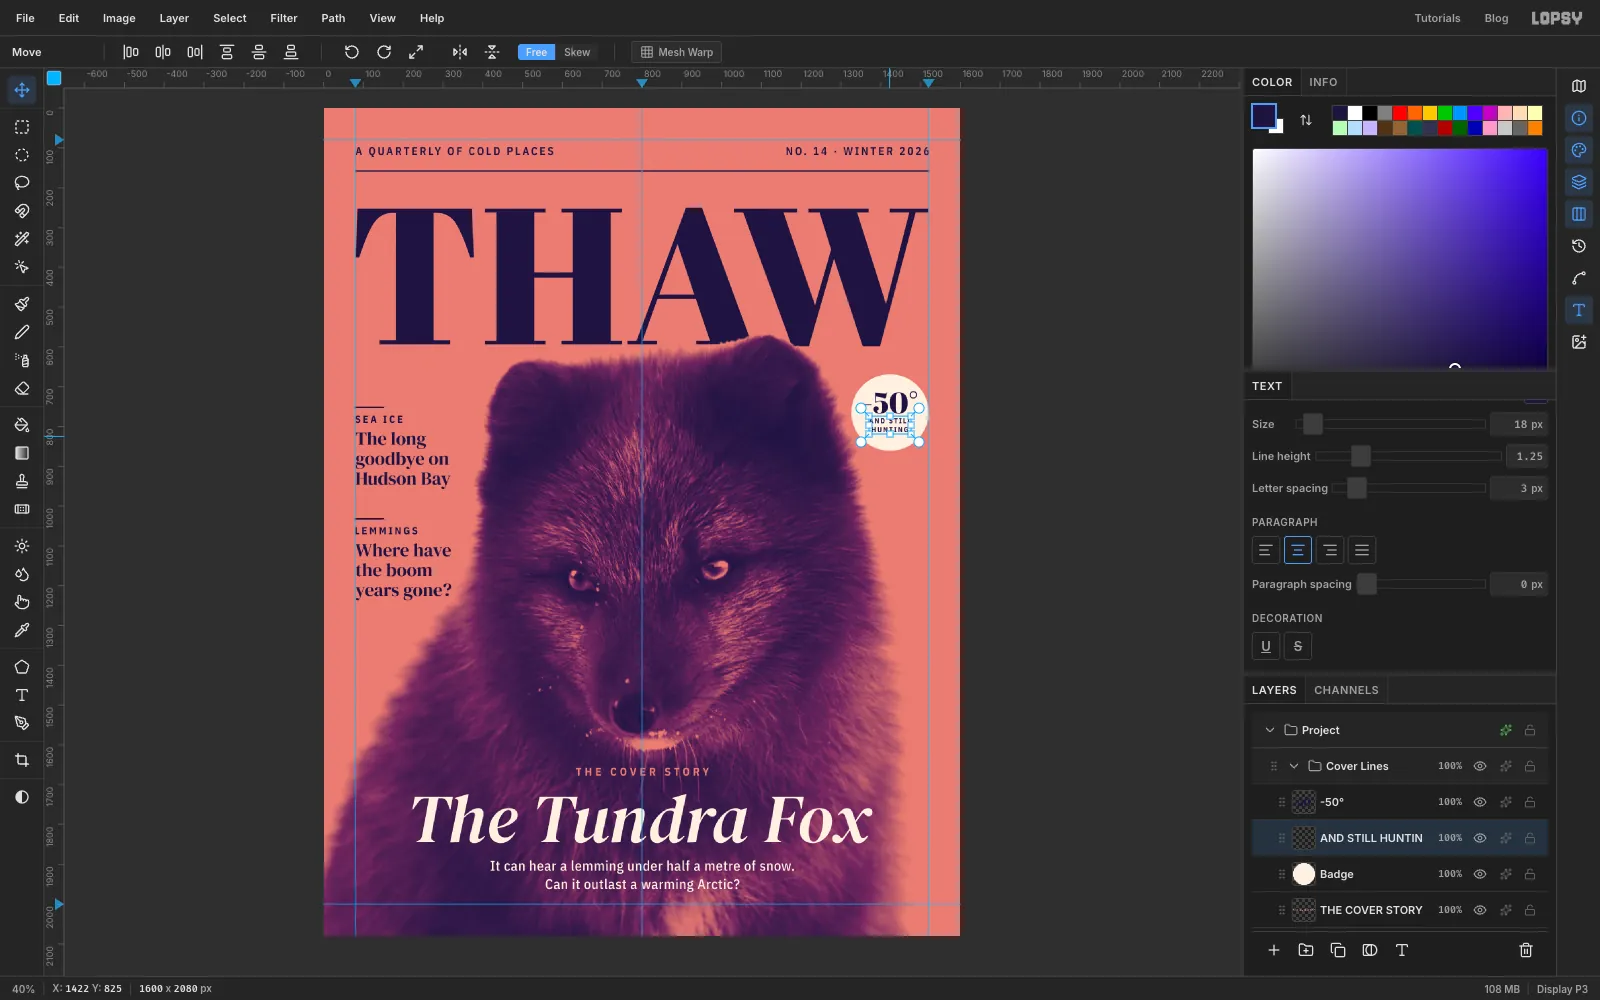Select the Polygon shape tool
This screenshot has width=1600, height=1000.
[x=22, y=667]
